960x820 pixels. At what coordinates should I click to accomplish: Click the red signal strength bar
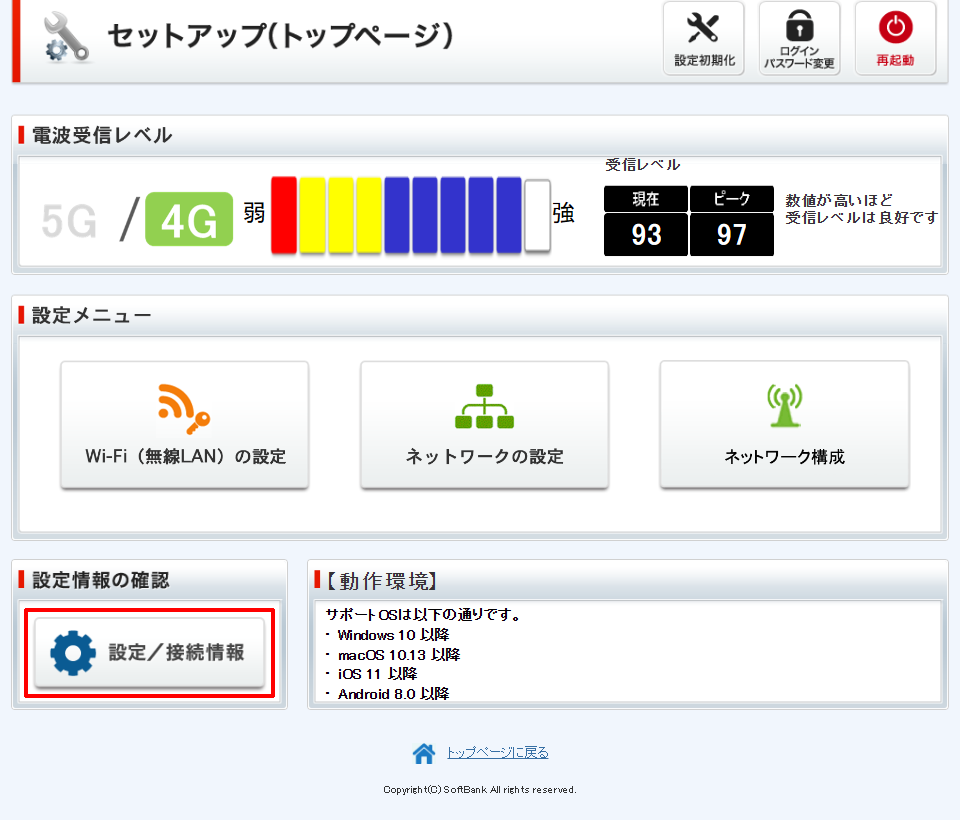tap(284, 214)
